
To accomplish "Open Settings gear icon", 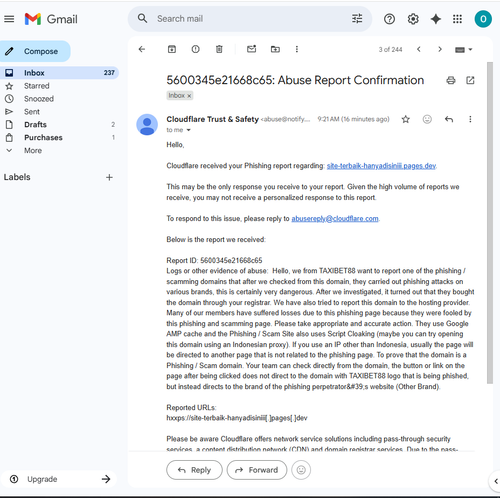I will point(413,19).
